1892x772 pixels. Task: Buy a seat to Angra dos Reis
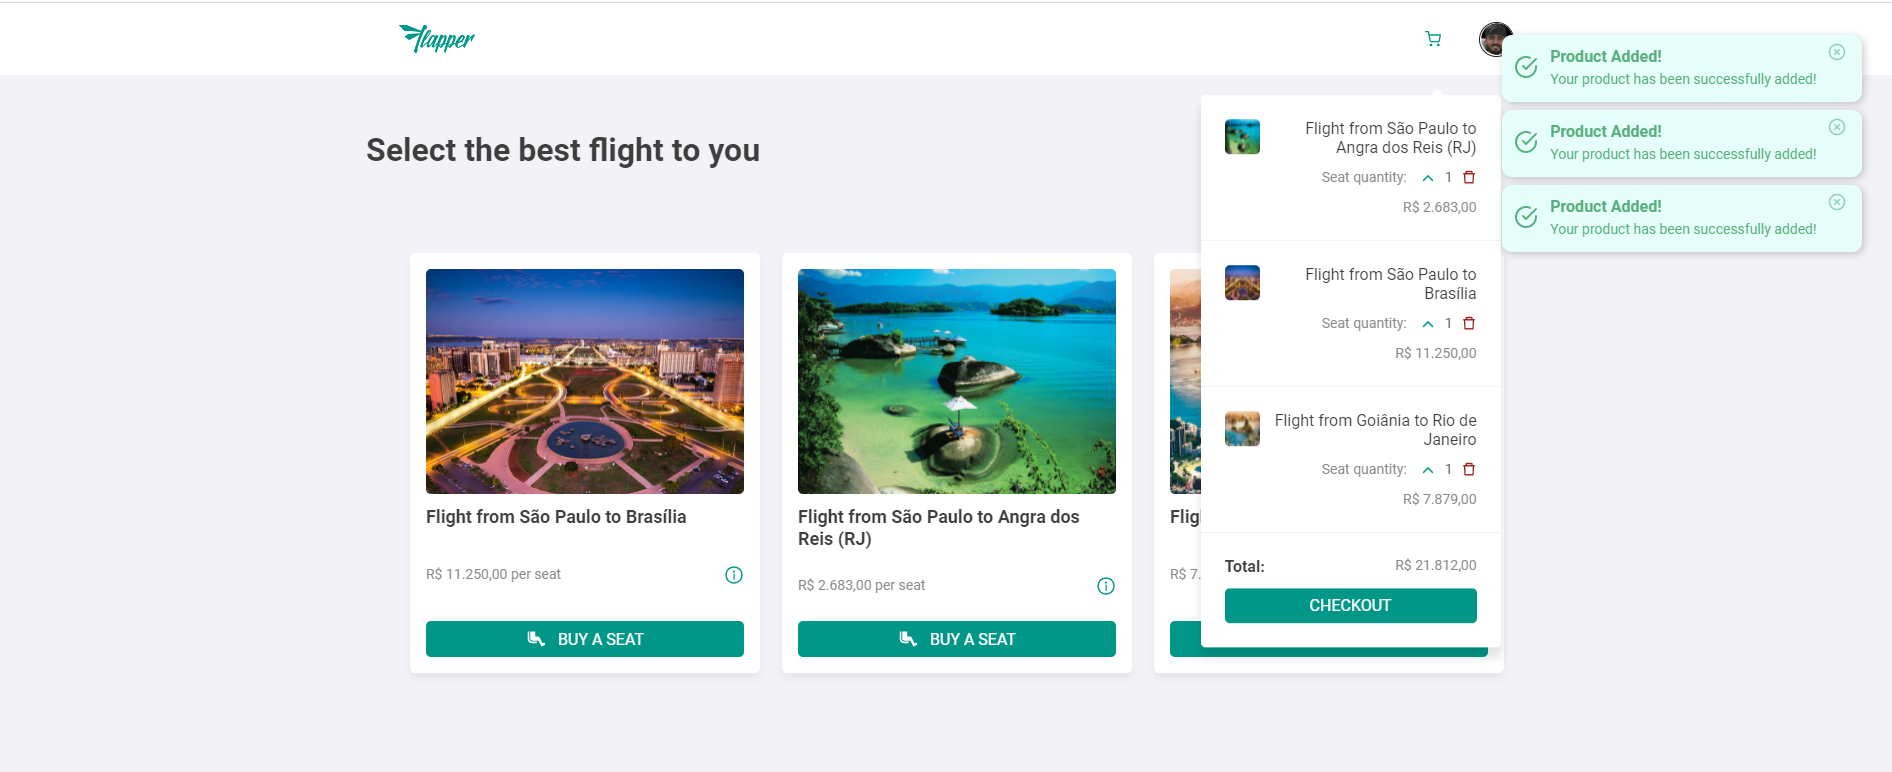(957, 639)
